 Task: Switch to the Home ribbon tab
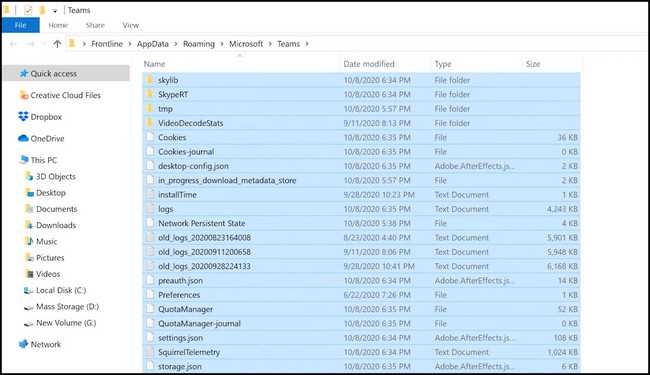[x=58, y=25]
